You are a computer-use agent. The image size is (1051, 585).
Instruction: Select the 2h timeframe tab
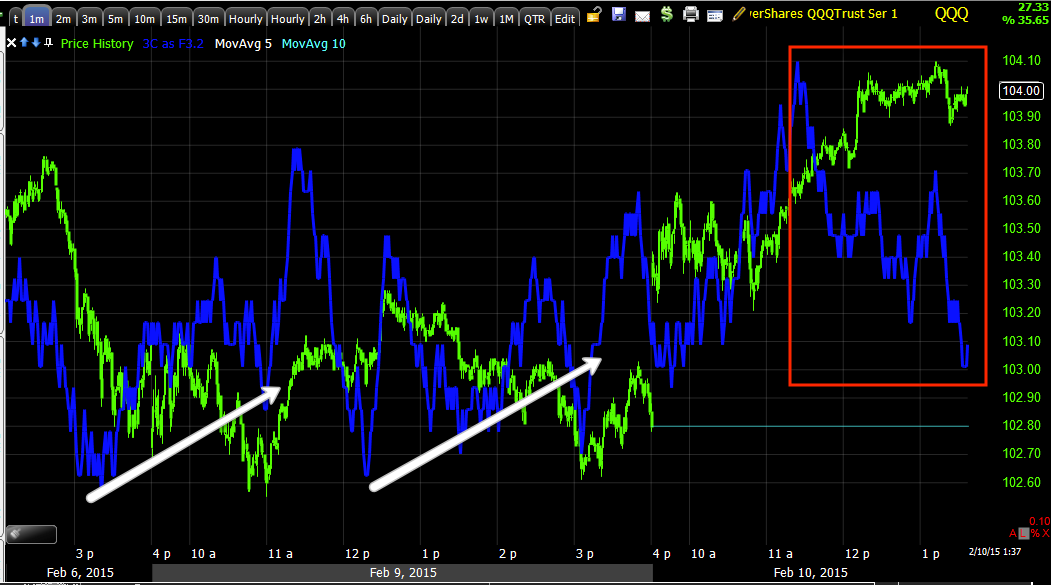(x=320, y=19)
